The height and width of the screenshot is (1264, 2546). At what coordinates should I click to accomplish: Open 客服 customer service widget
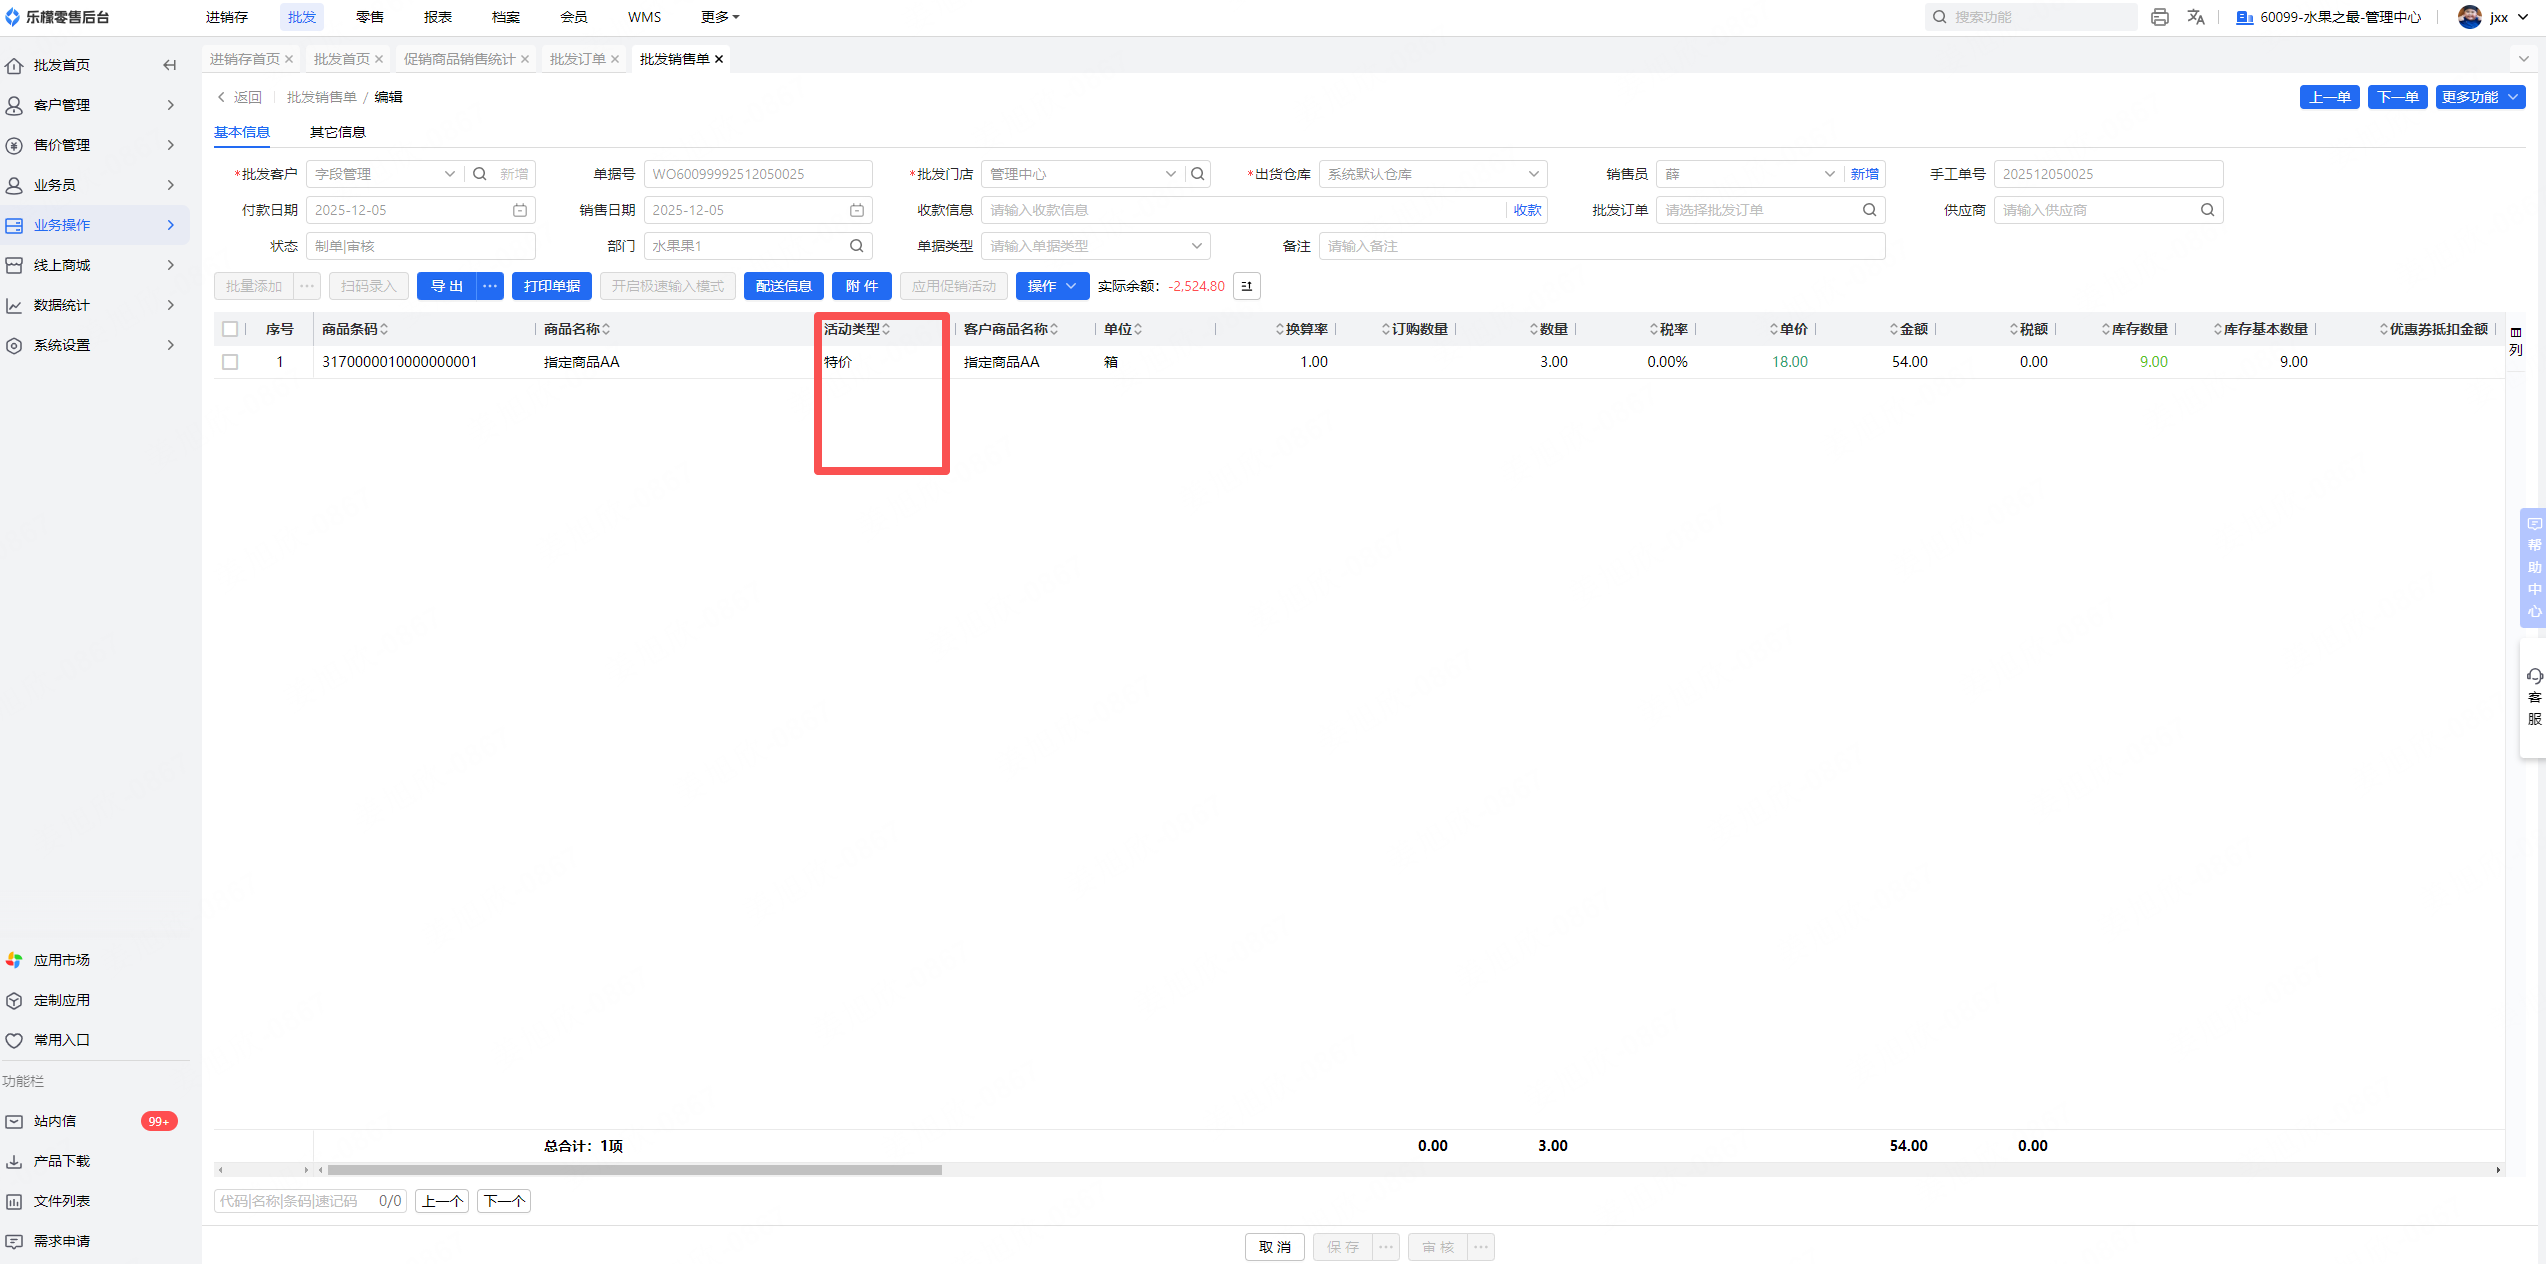(2533, 697)
